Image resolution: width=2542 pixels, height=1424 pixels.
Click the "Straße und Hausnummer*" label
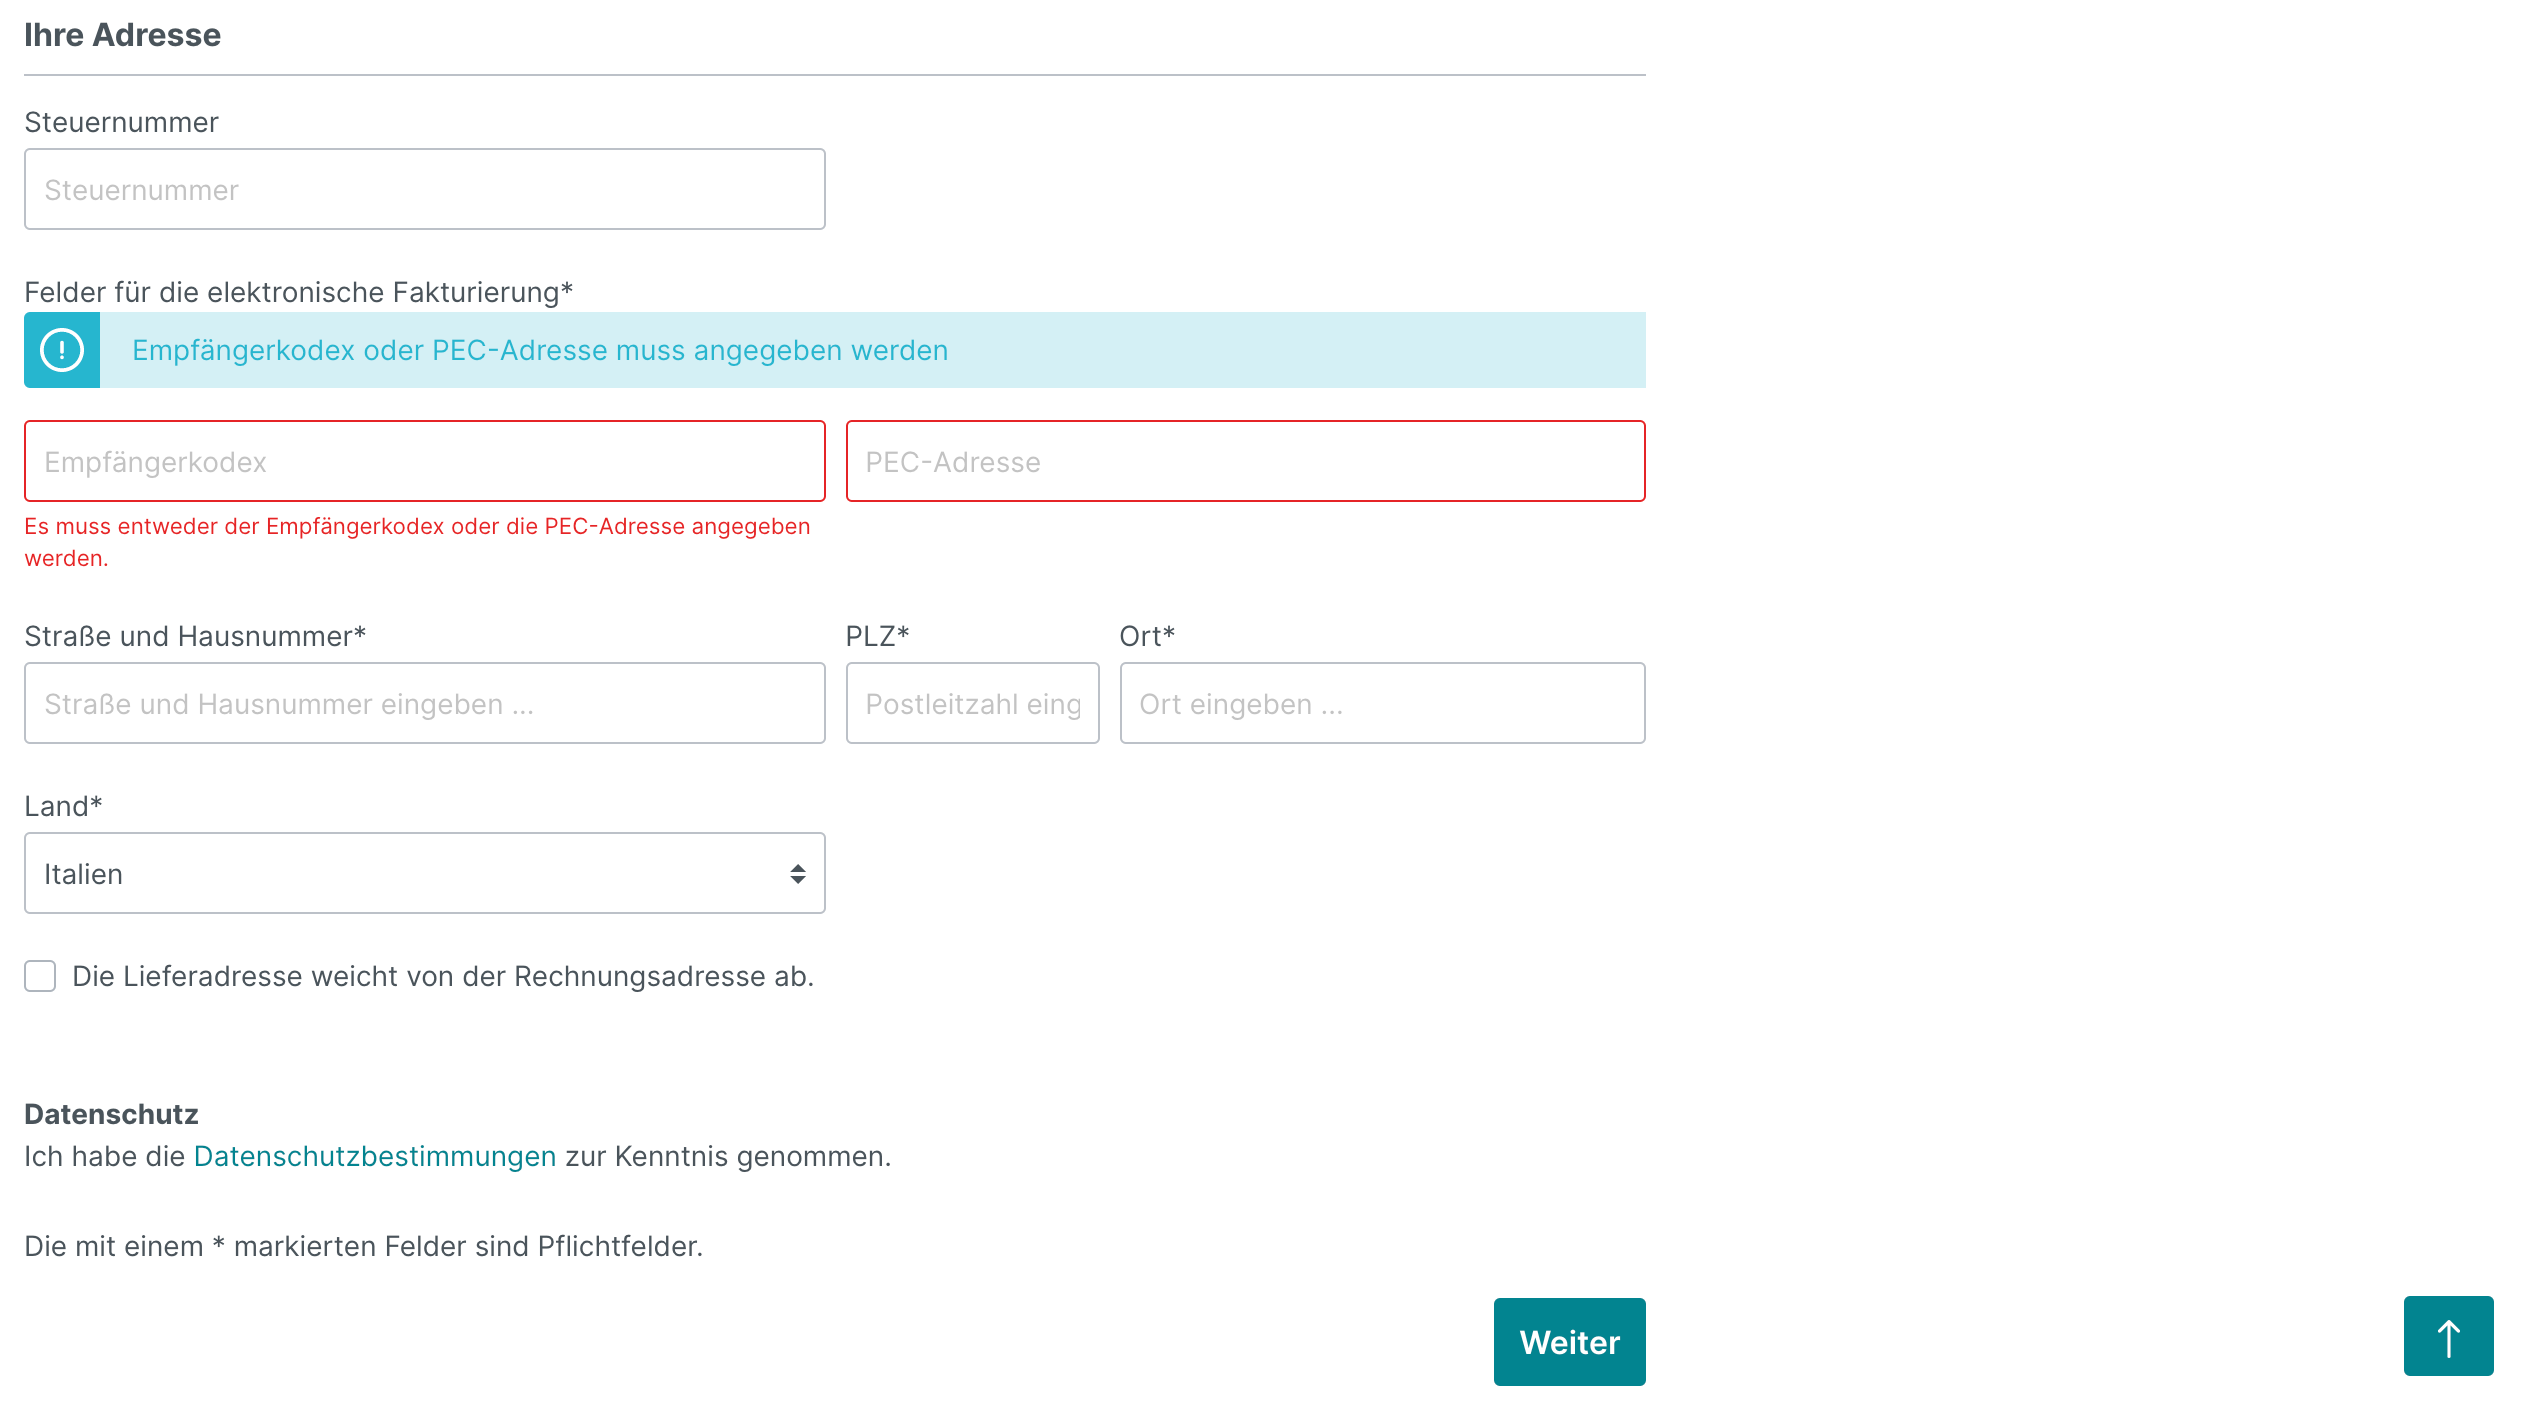[x=195, y=636]
